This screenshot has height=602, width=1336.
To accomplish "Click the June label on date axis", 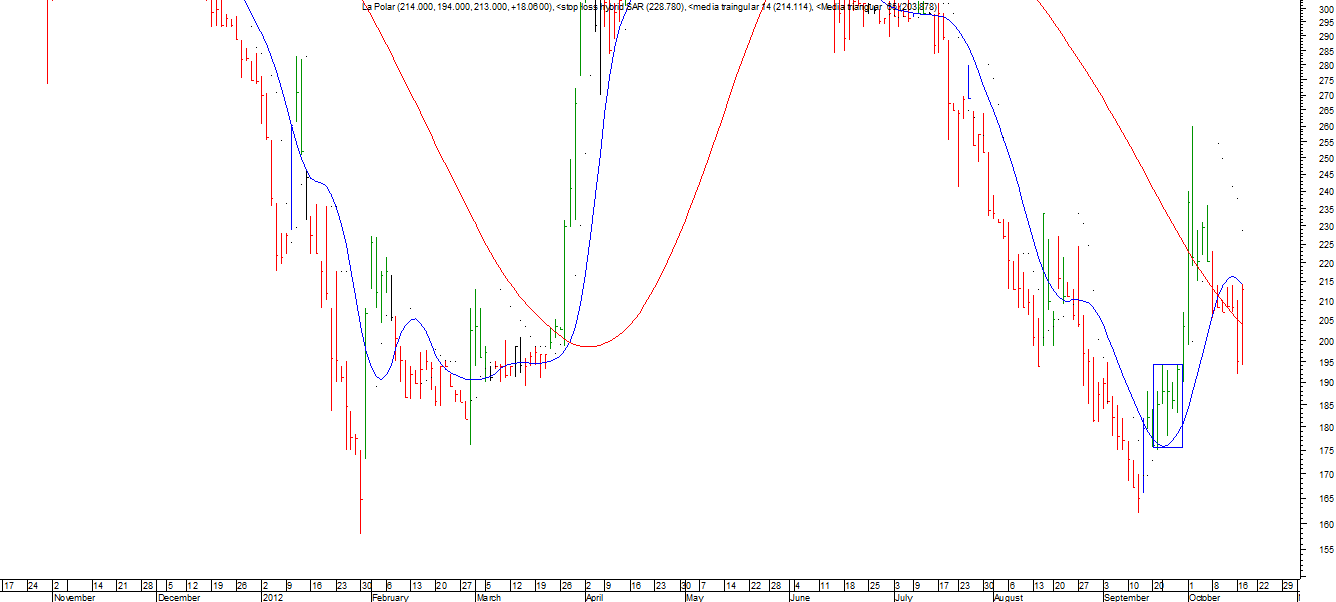I will (x=799, y=597).
